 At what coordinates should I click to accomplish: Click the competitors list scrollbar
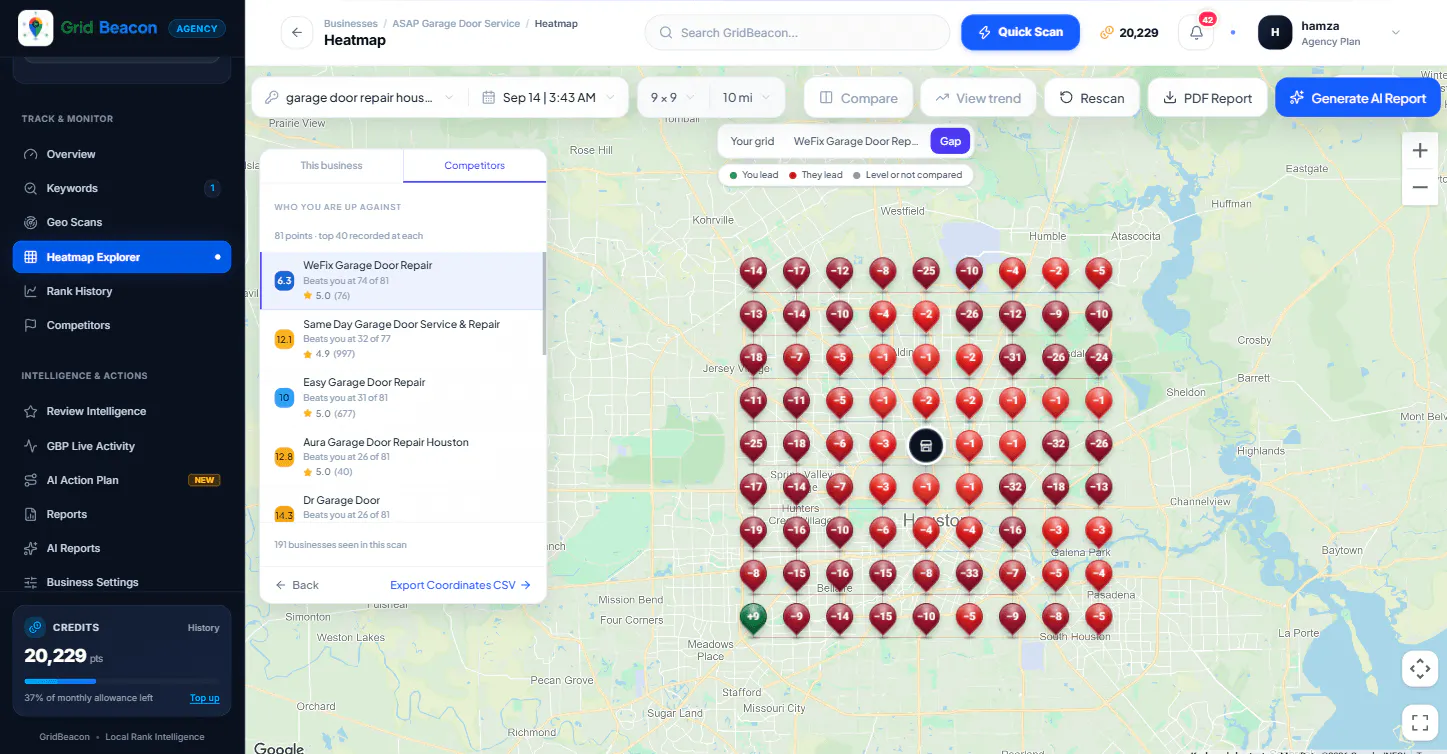[544, 303]
